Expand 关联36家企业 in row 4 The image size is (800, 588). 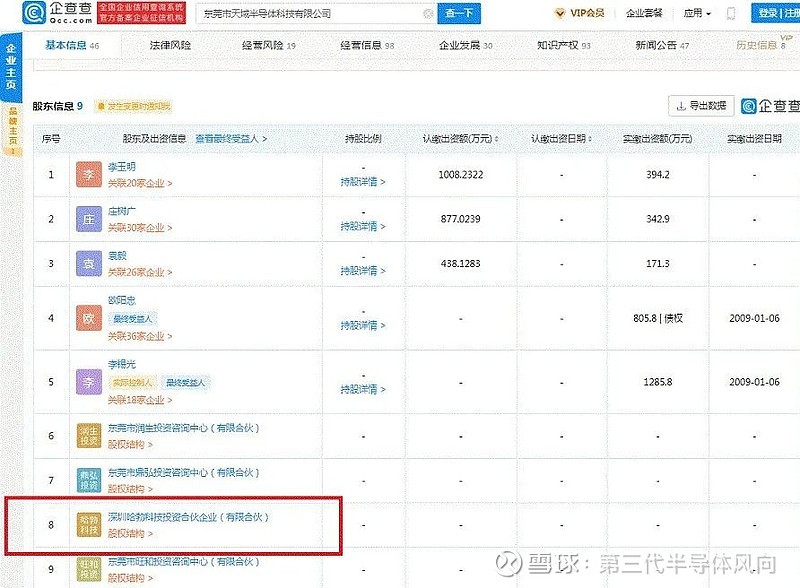(x=140, y=336)
